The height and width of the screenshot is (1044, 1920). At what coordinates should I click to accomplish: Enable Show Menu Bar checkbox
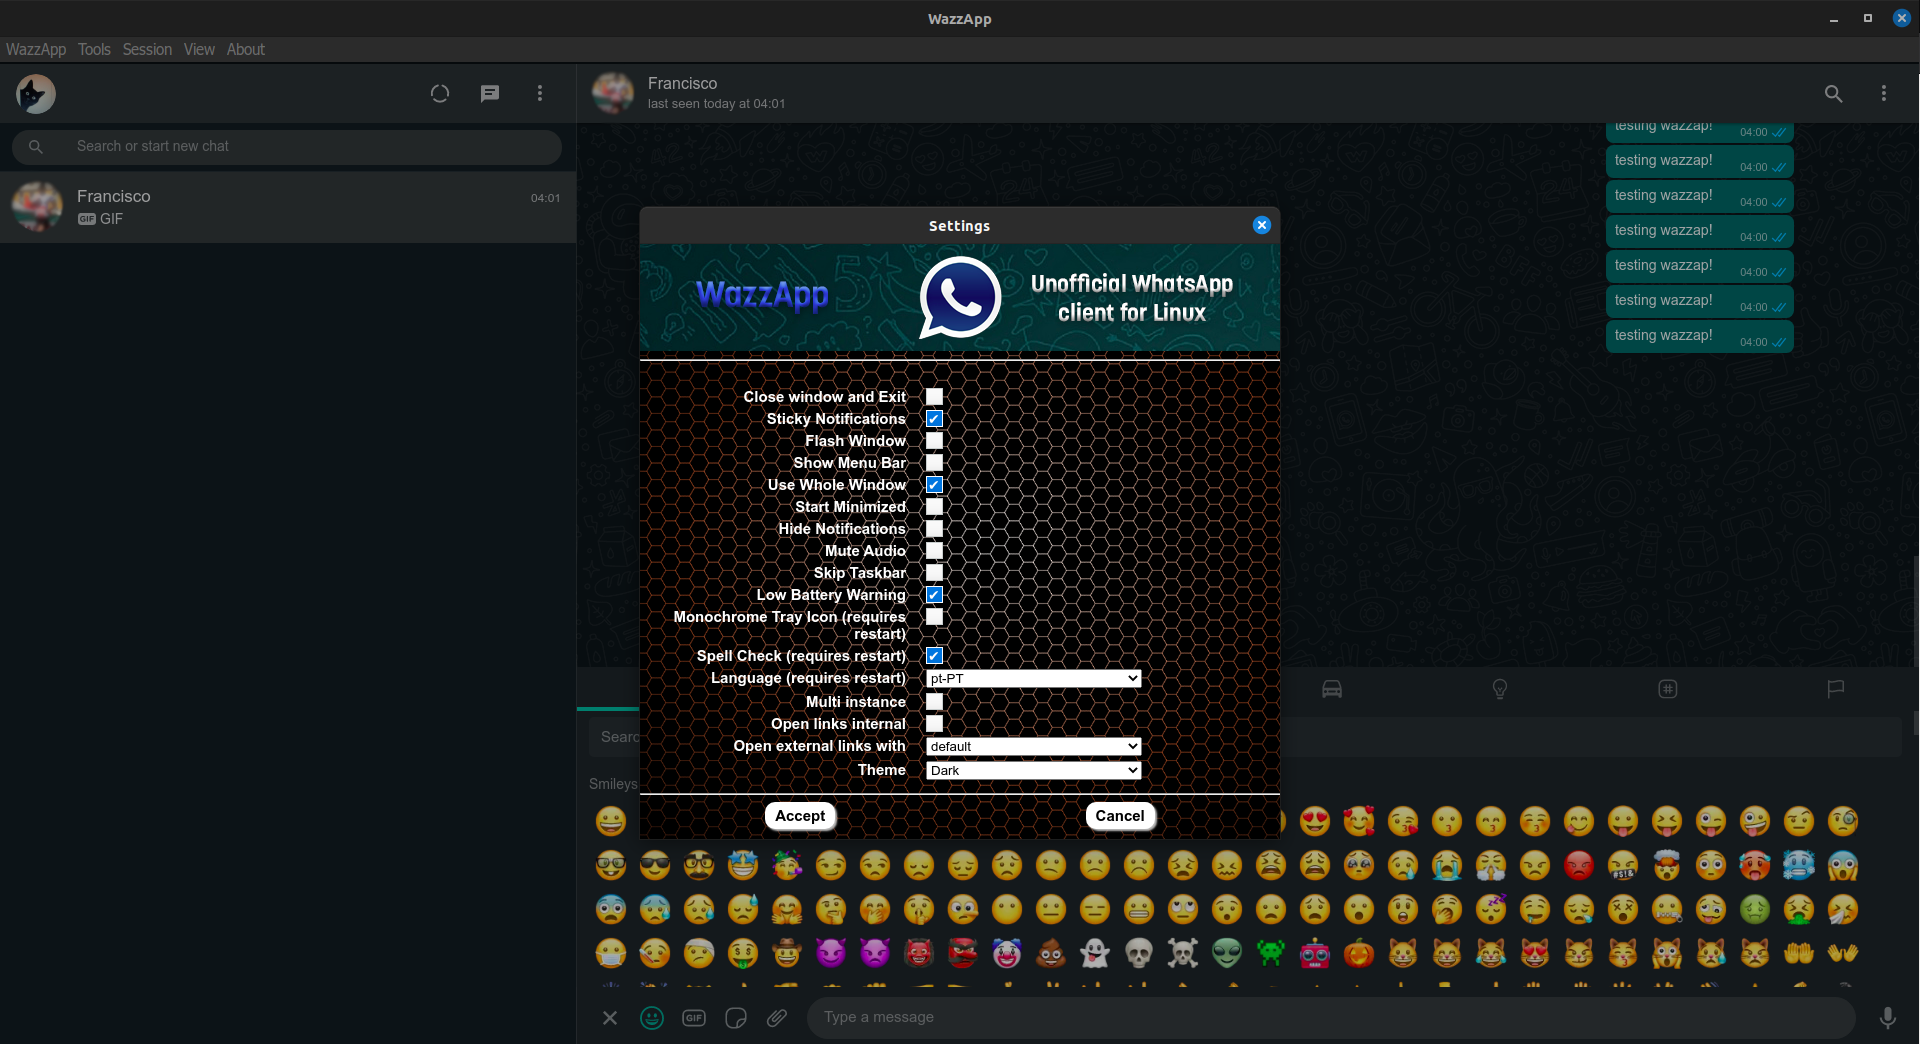click(934, 463)
